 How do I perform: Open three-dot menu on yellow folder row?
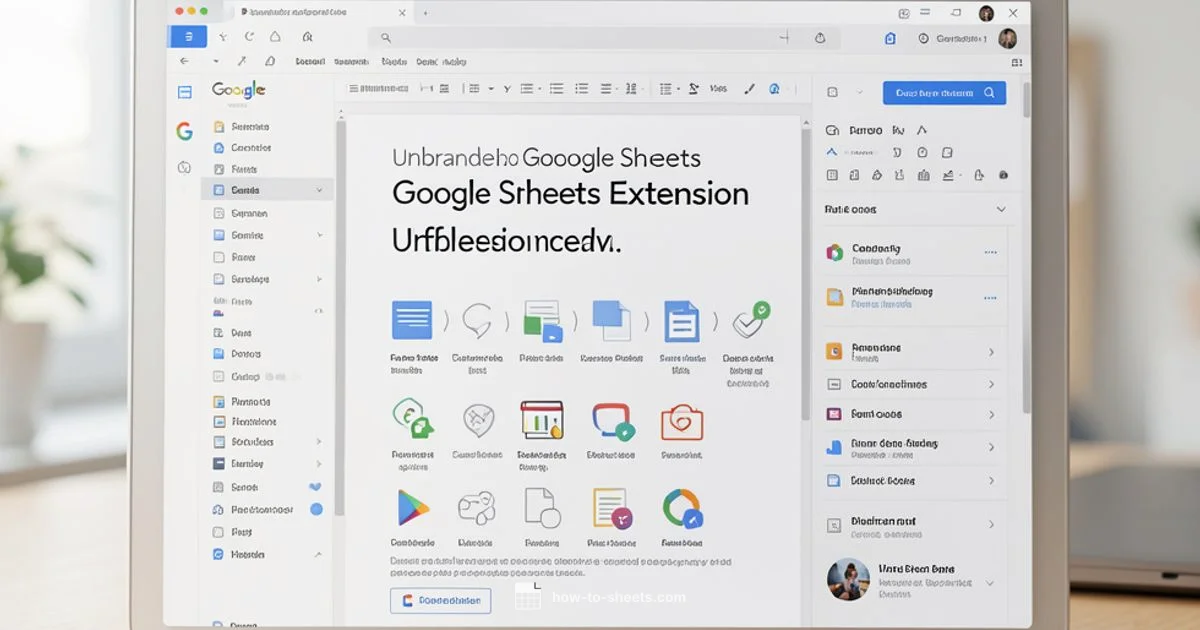[x=990, y=297]
